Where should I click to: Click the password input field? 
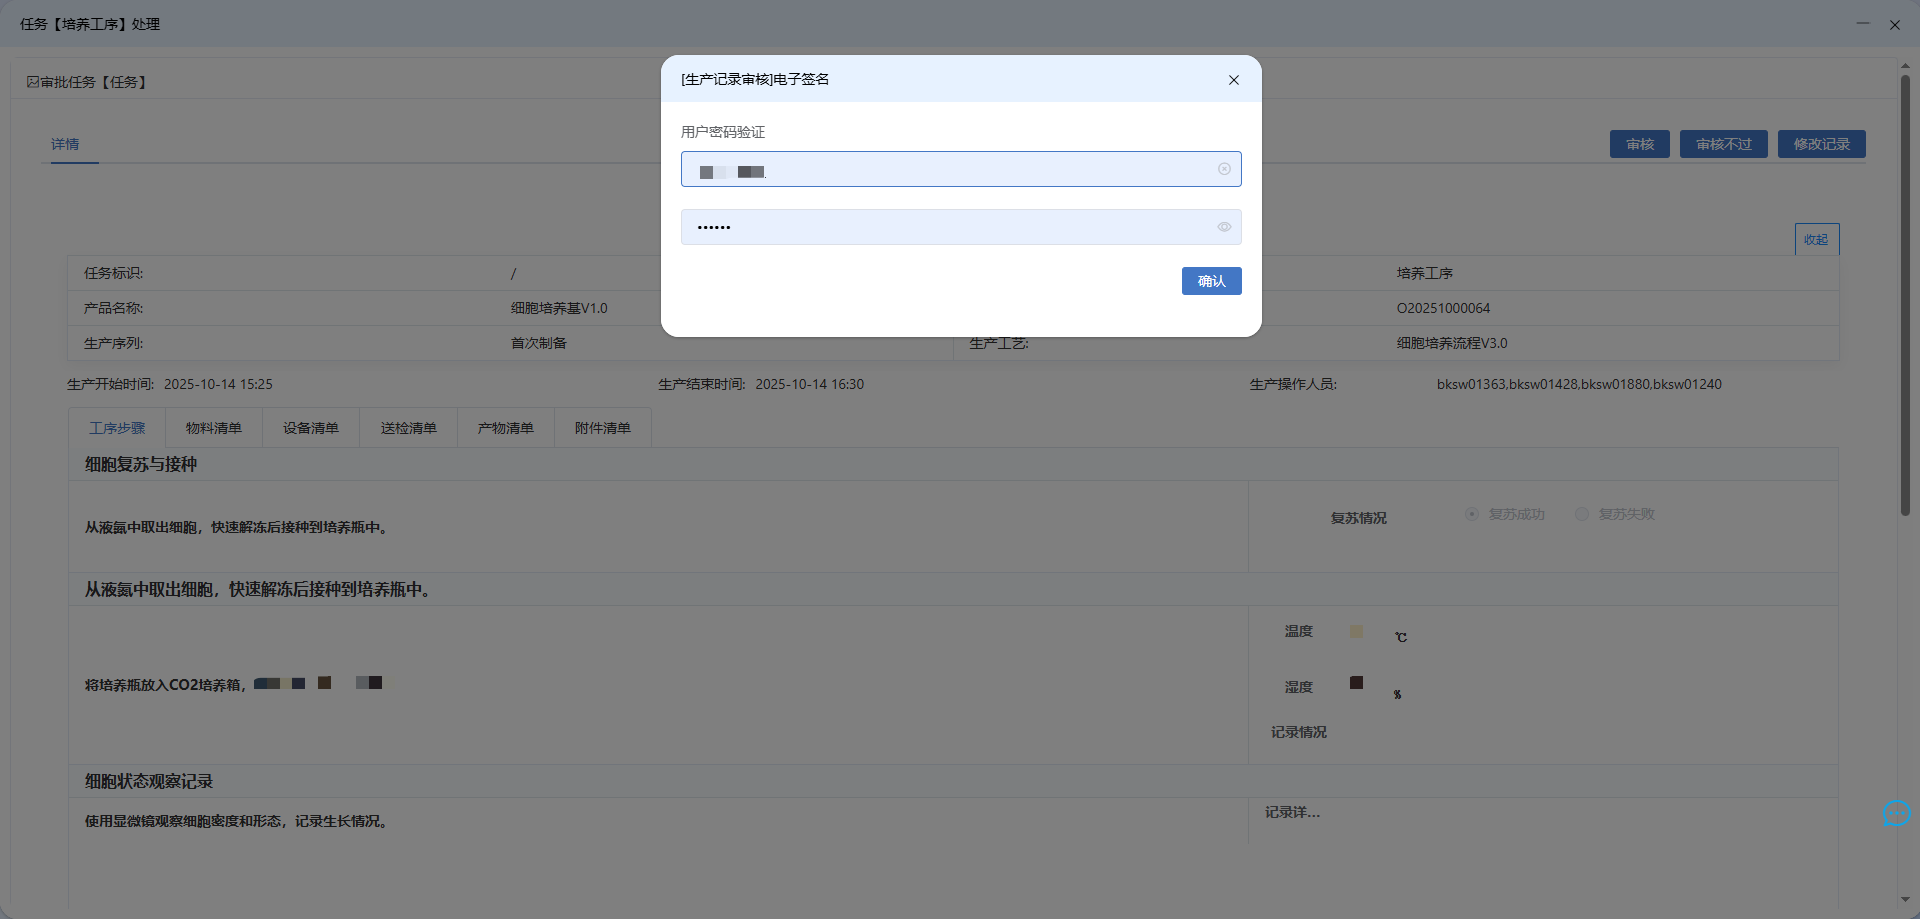[950, 227]
